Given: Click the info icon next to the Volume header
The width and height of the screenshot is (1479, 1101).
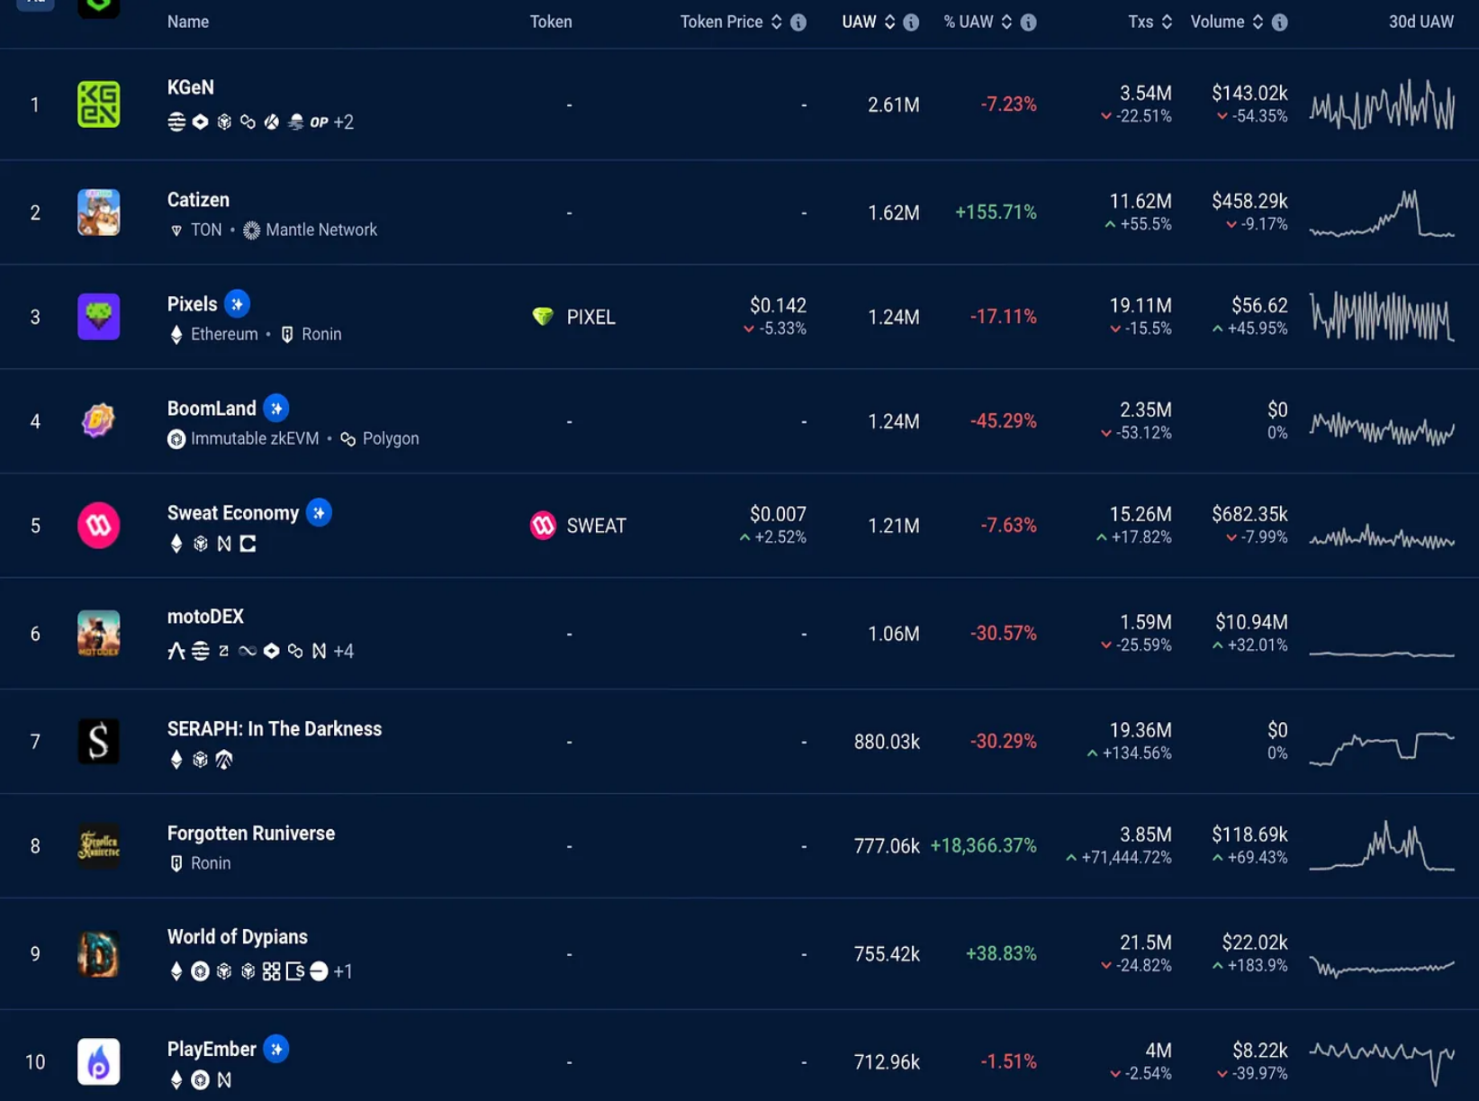Looking at the screenshot, I should pyautogui.click(x=1280, y=21).
